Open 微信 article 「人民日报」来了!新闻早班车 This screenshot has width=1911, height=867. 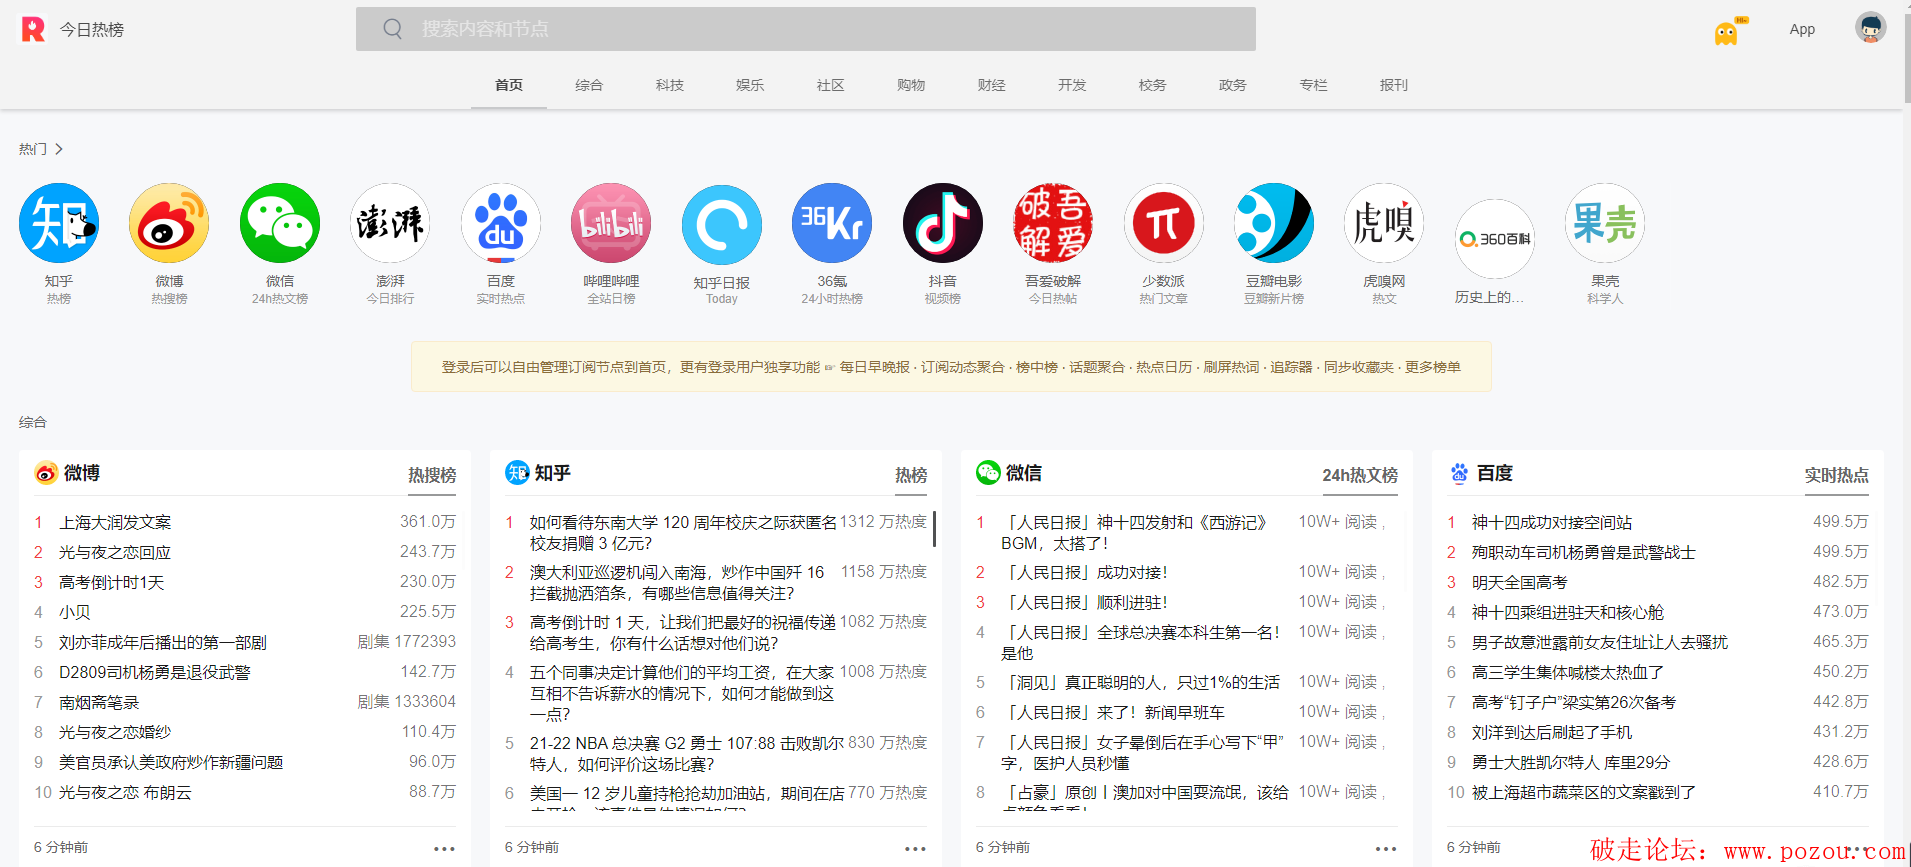click(x=1113, y=712)
